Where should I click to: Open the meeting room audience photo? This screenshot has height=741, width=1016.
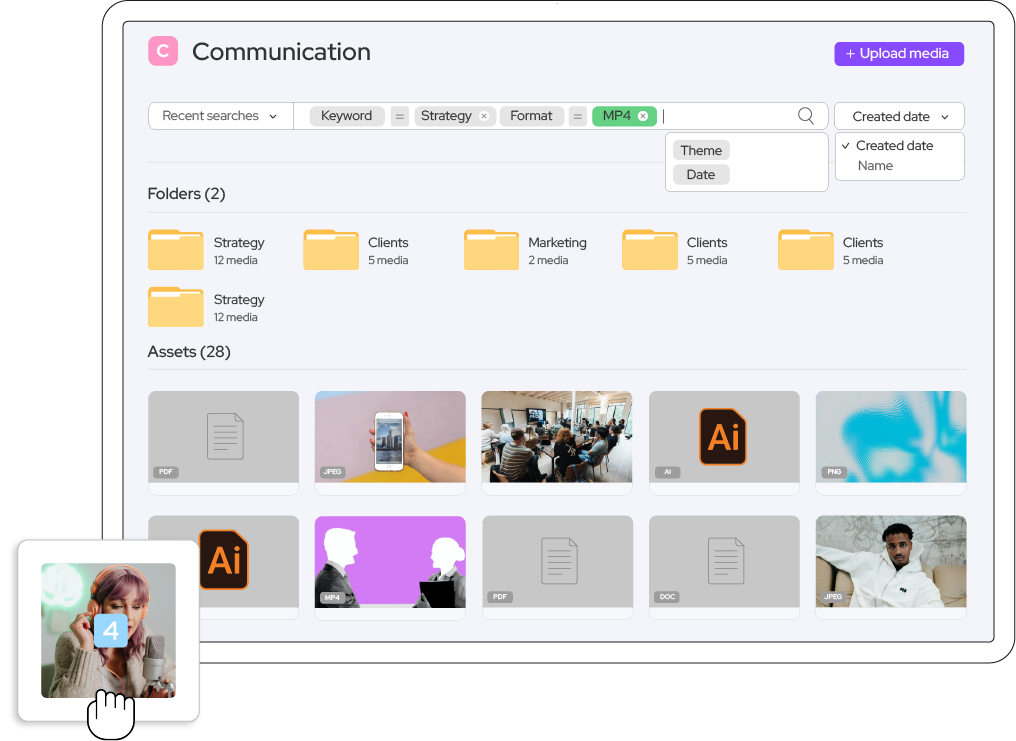557,437
